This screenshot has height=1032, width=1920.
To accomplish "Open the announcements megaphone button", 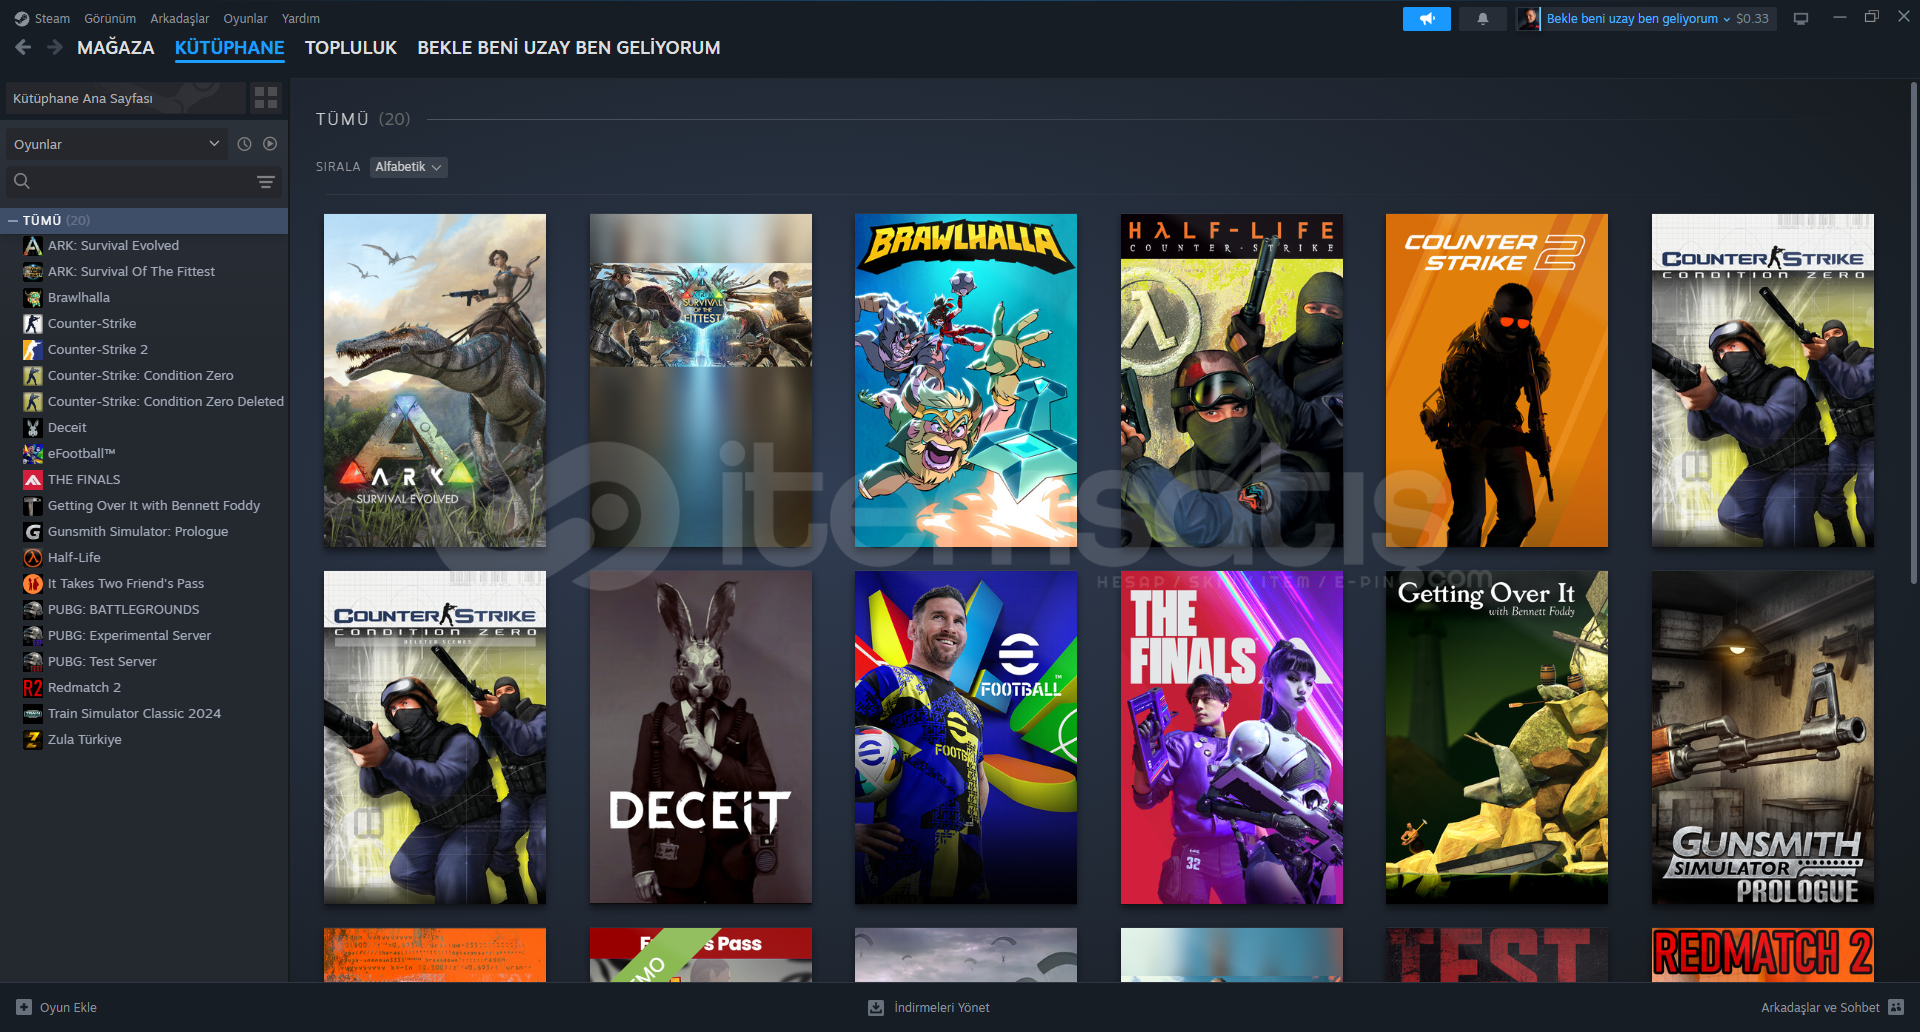I will point(1427,19).
